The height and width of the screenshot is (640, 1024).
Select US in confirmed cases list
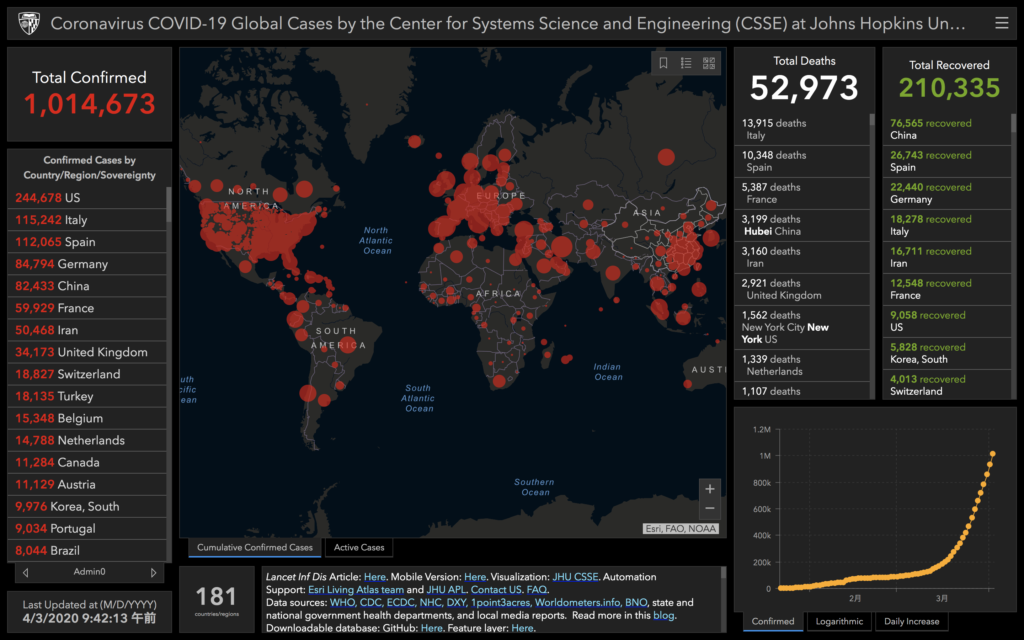coord(87,198)
